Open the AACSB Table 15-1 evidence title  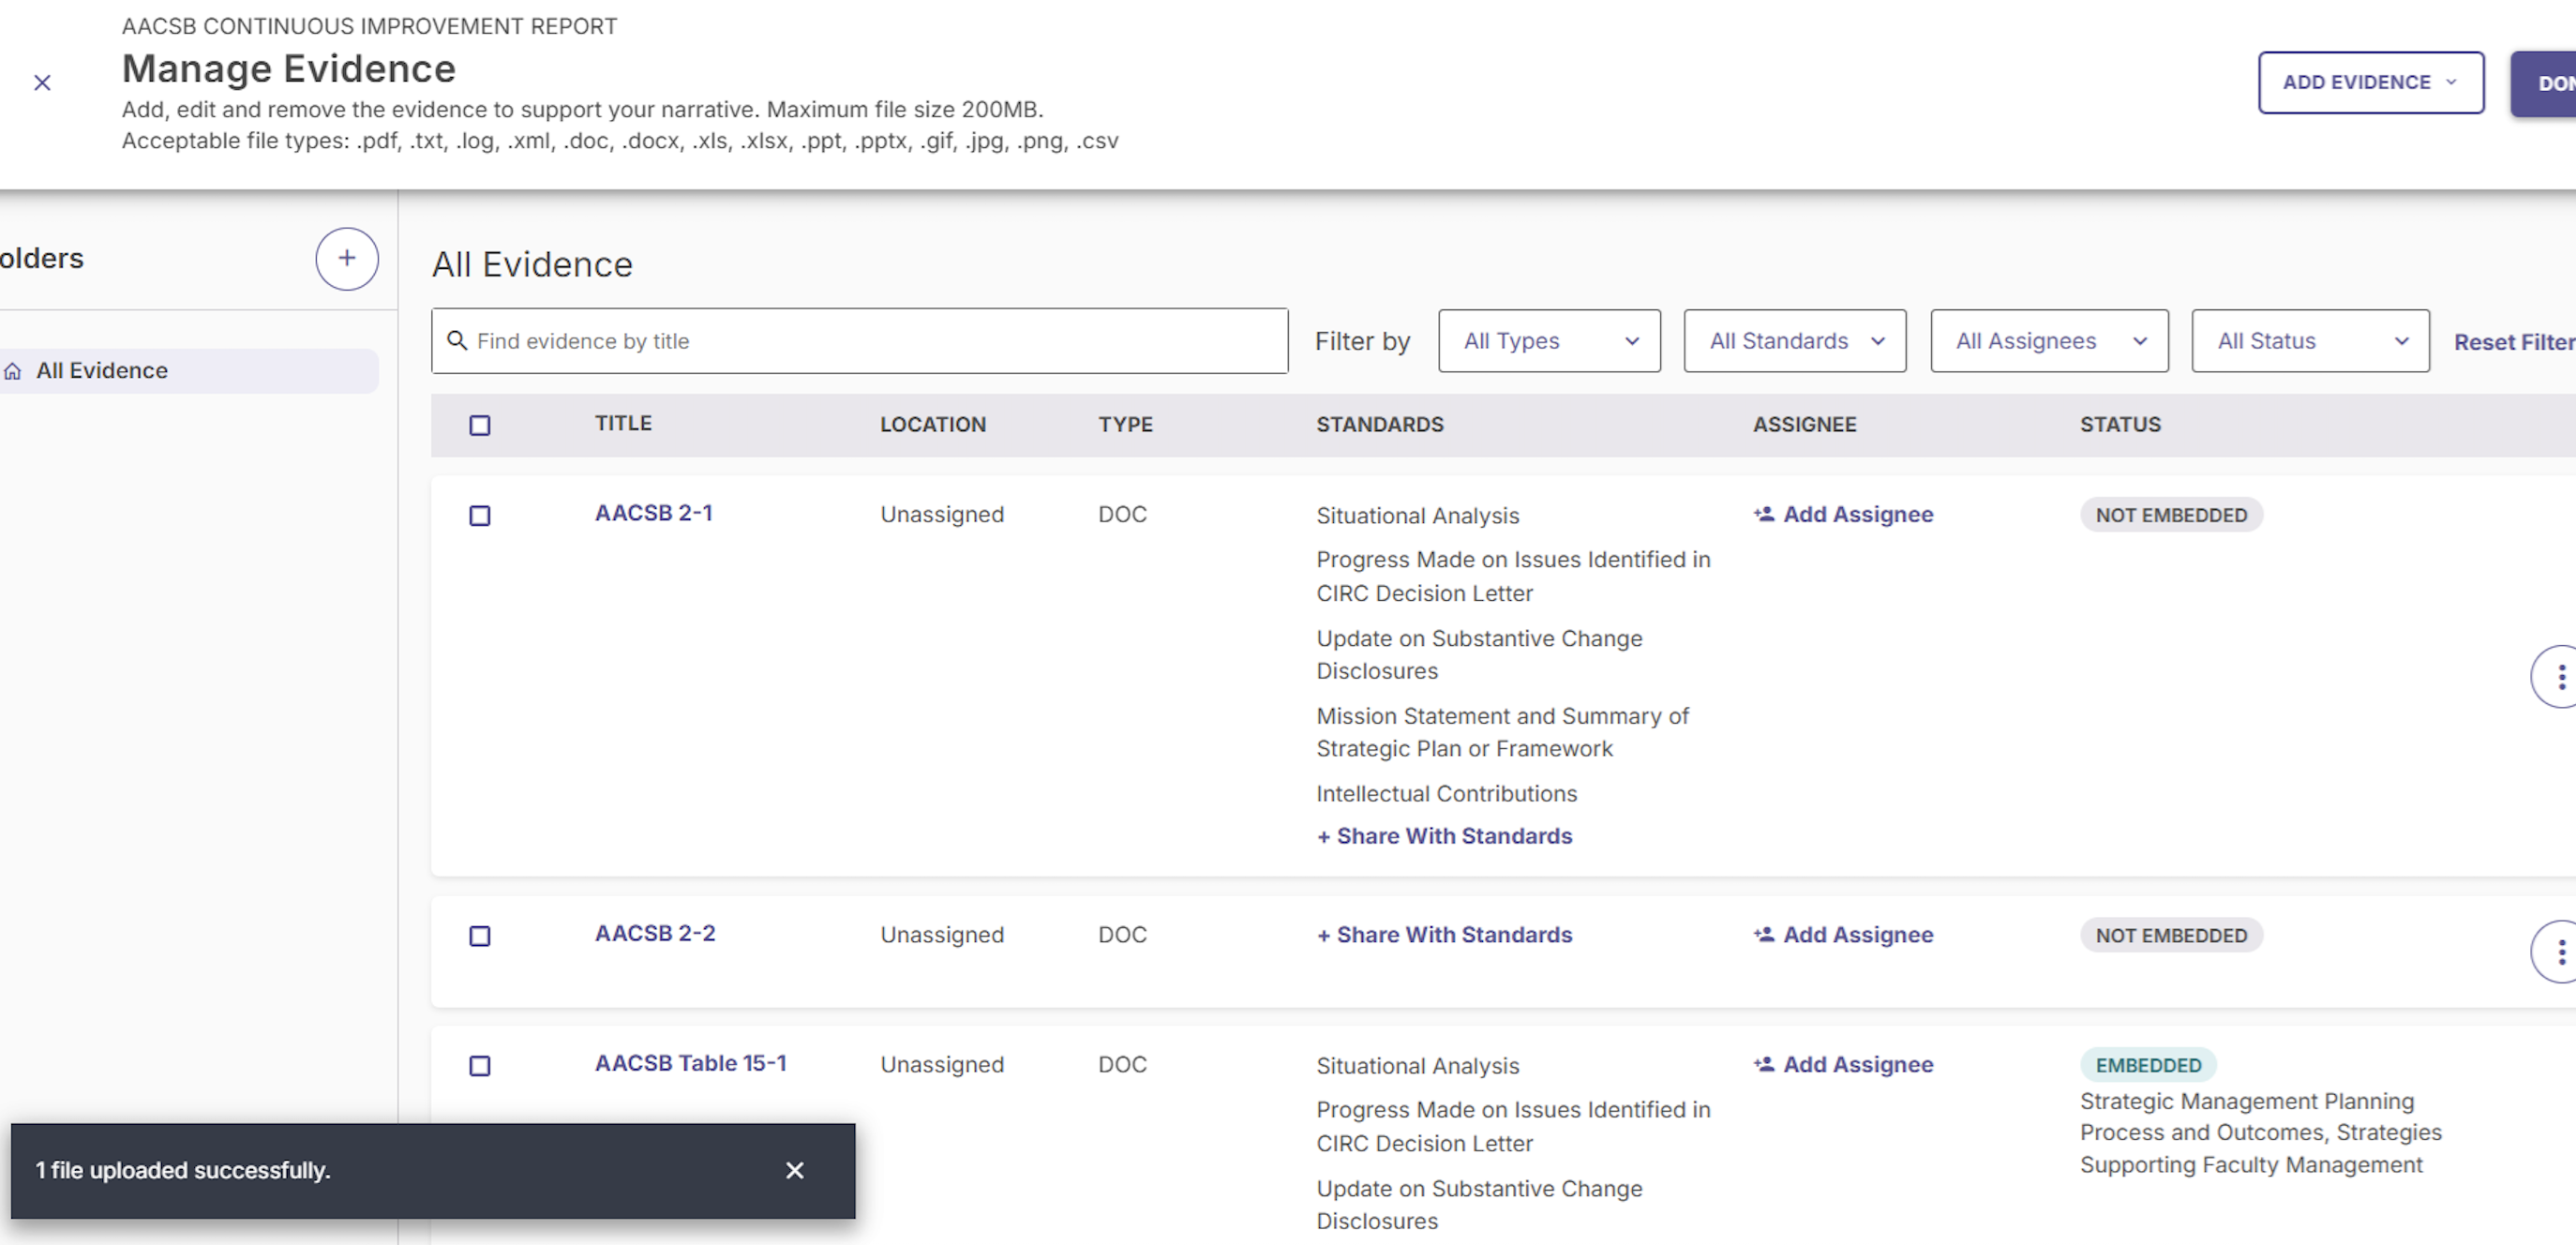pos(691,1063)
